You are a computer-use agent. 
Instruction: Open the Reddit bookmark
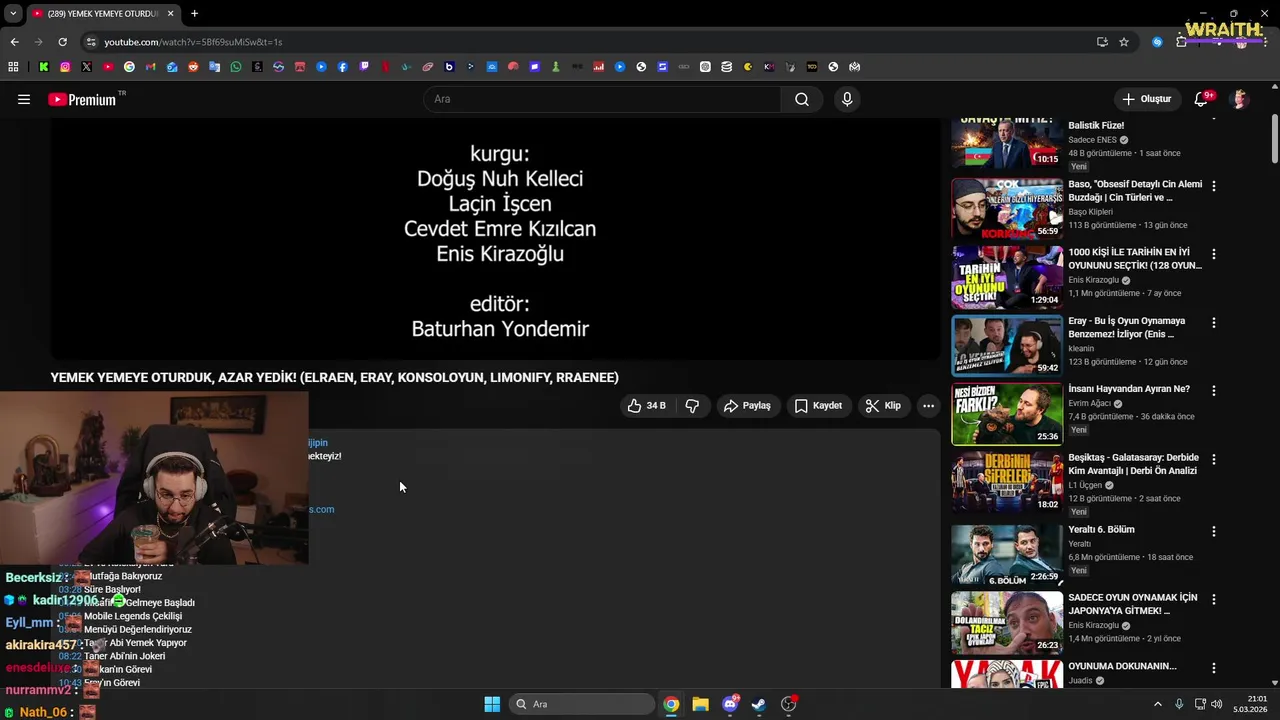[x=193, y=67]
